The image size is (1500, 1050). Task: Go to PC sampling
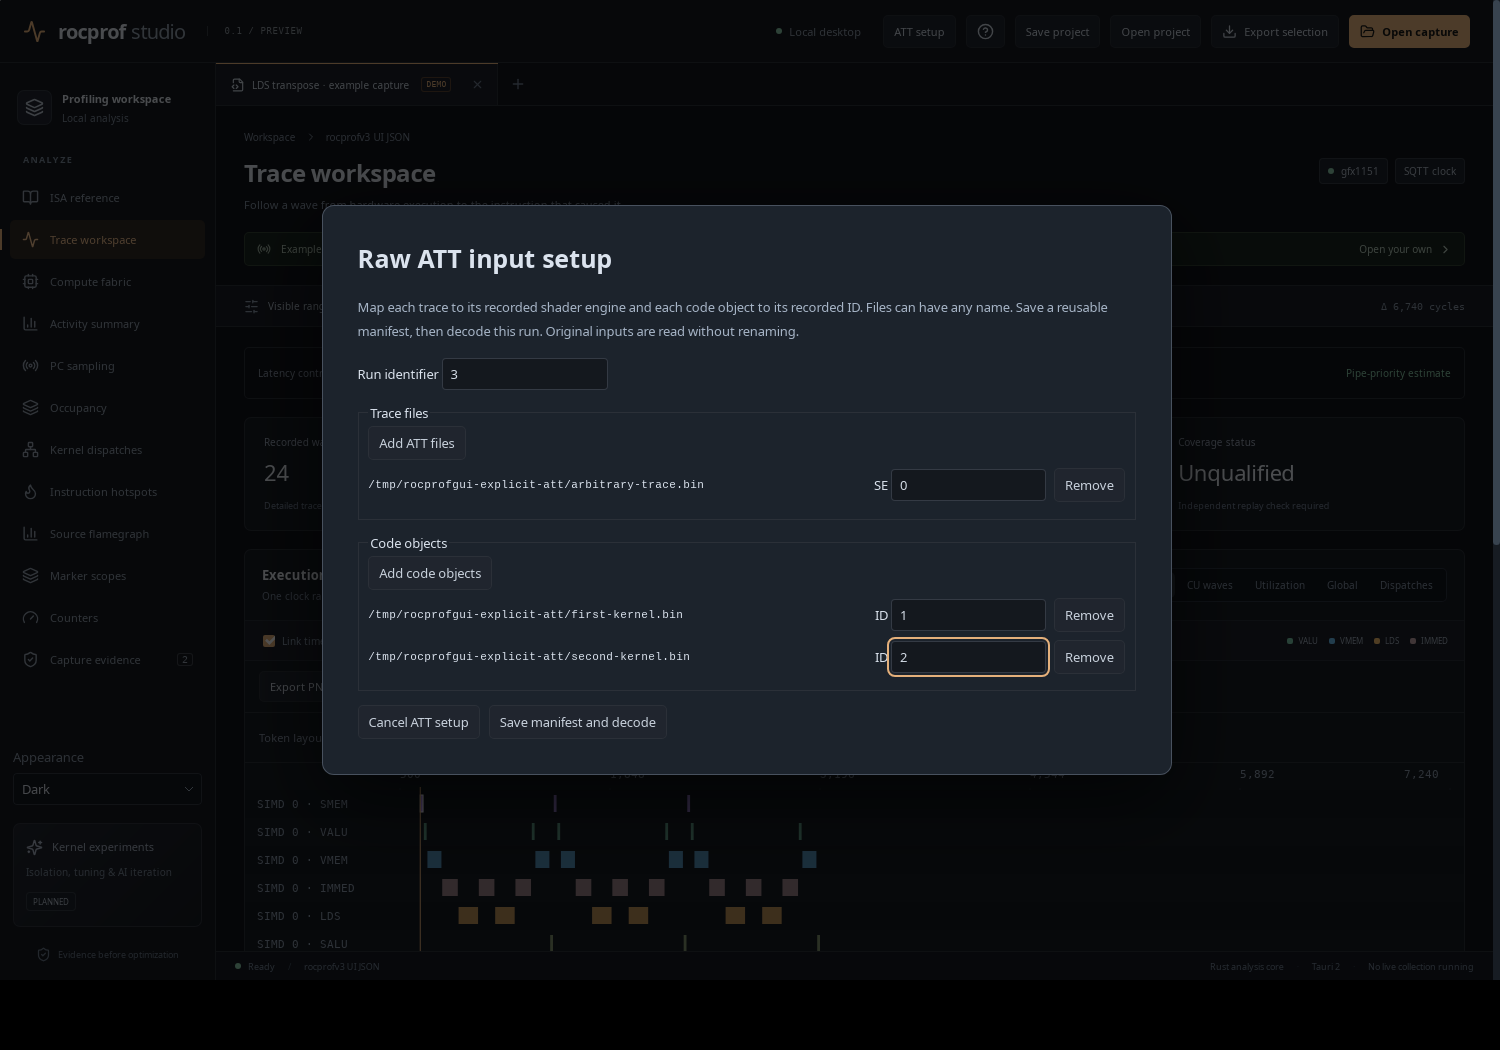pyautogui.click(x=107, y=366)
